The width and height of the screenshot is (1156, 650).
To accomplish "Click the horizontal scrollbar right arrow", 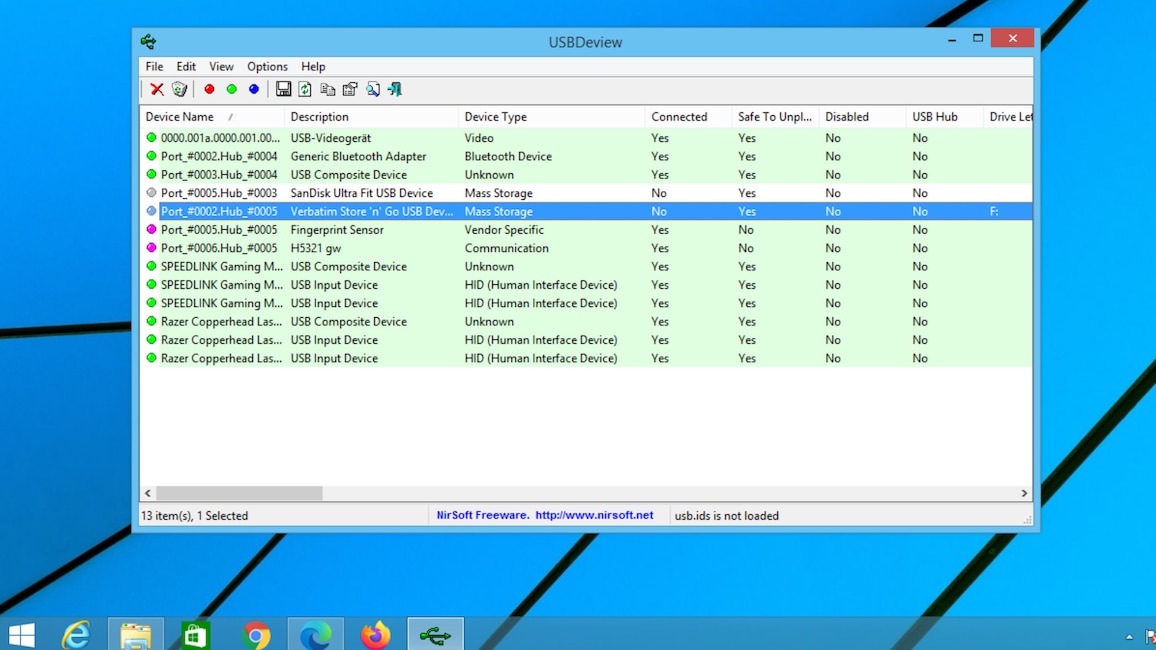I will (1024, 494).
